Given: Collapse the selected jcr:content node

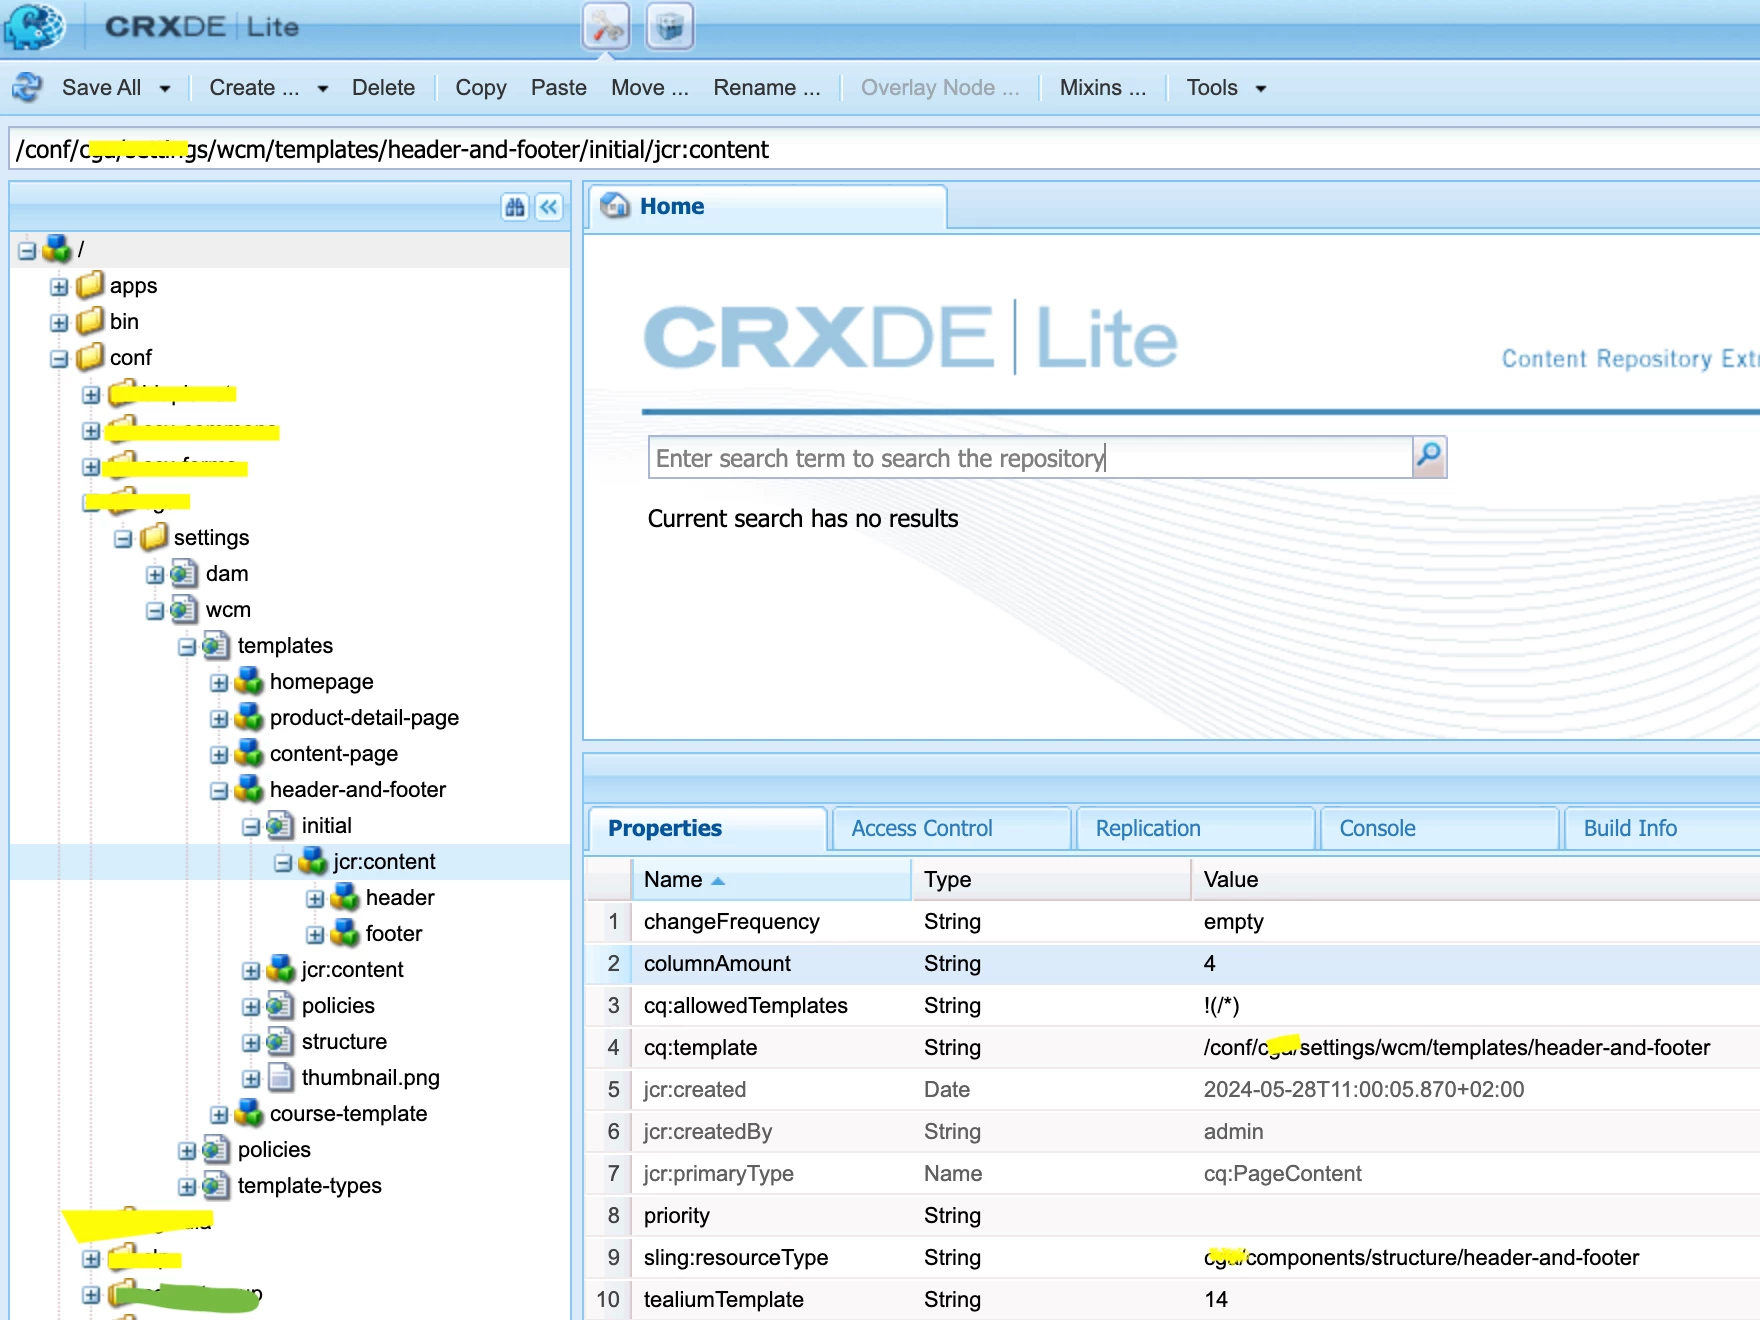Looking at the screenshot, I should (x=283, y=863).
